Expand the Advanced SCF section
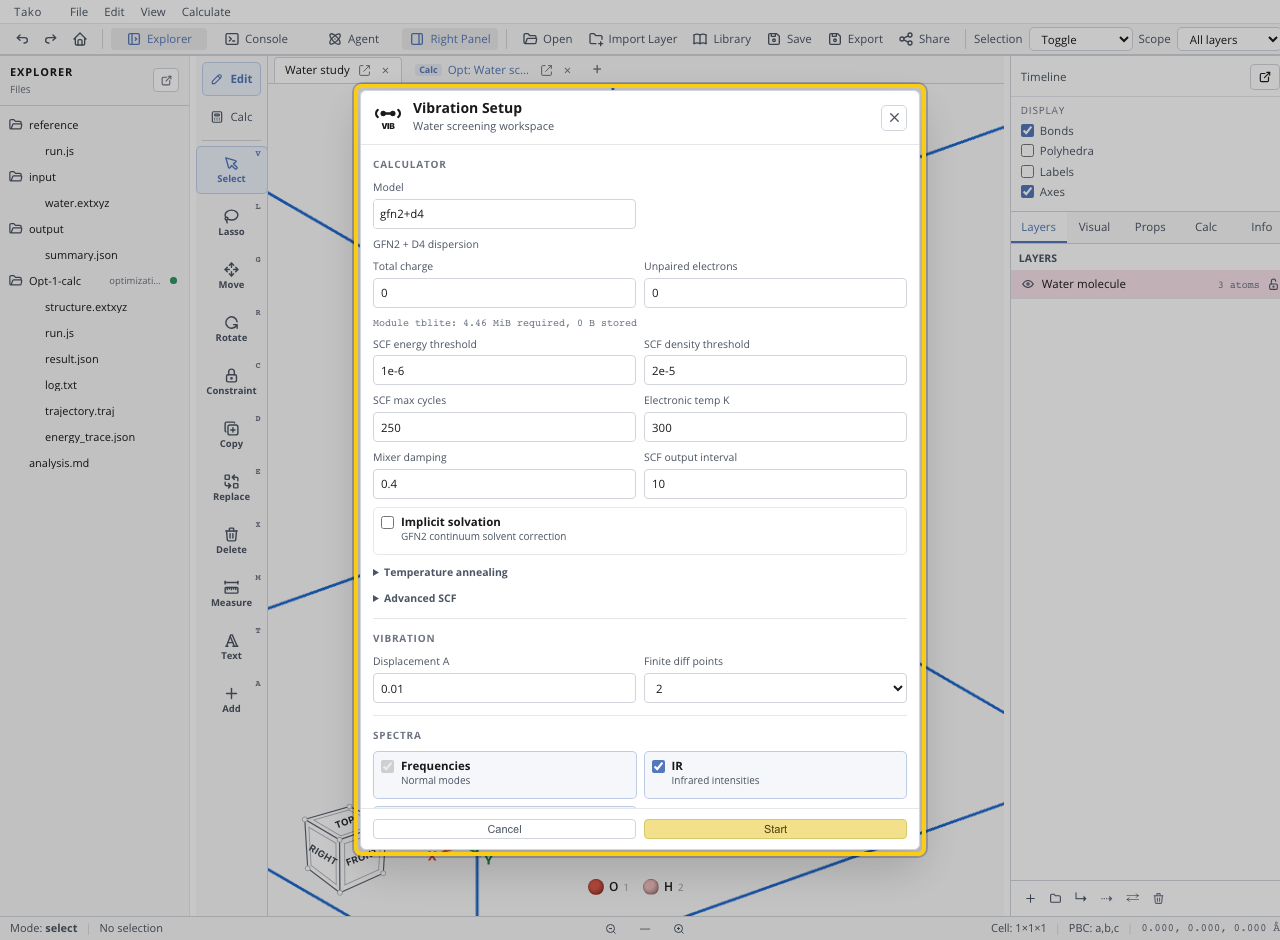The height and width of the screenshot is (940, 1280). [x=414, y=598]
